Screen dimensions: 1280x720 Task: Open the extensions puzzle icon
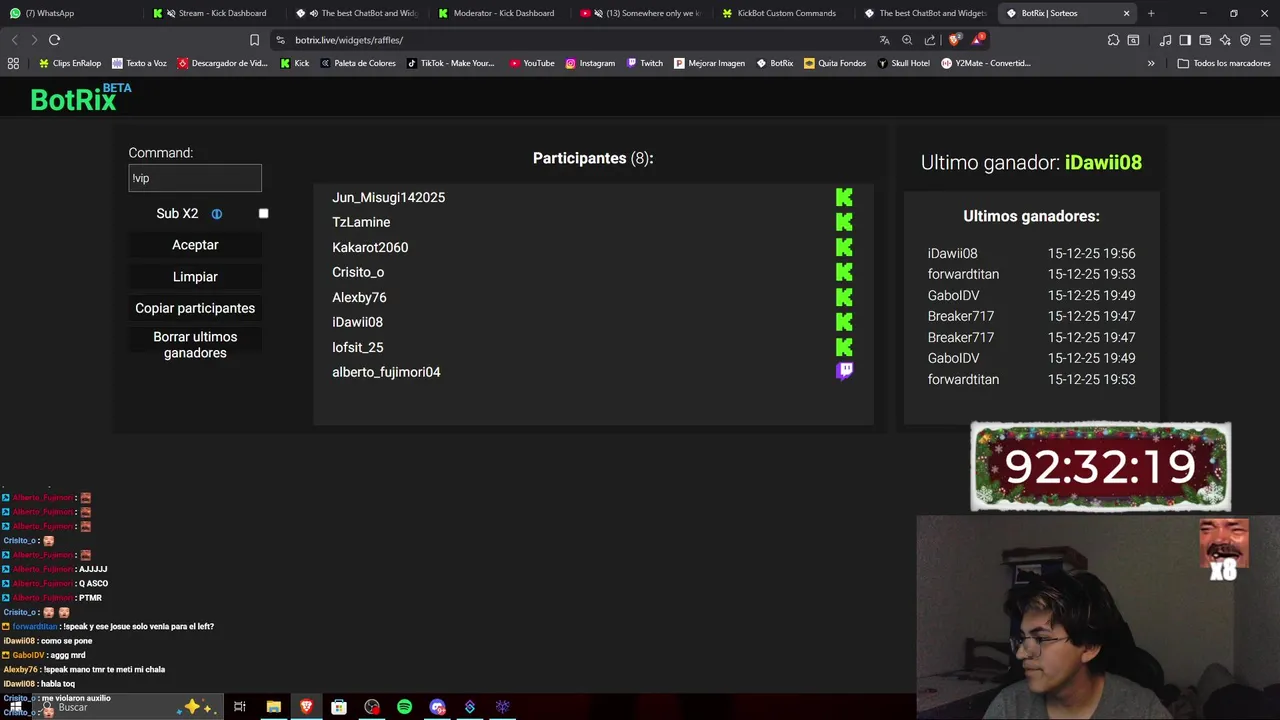tap(1113, 40)
